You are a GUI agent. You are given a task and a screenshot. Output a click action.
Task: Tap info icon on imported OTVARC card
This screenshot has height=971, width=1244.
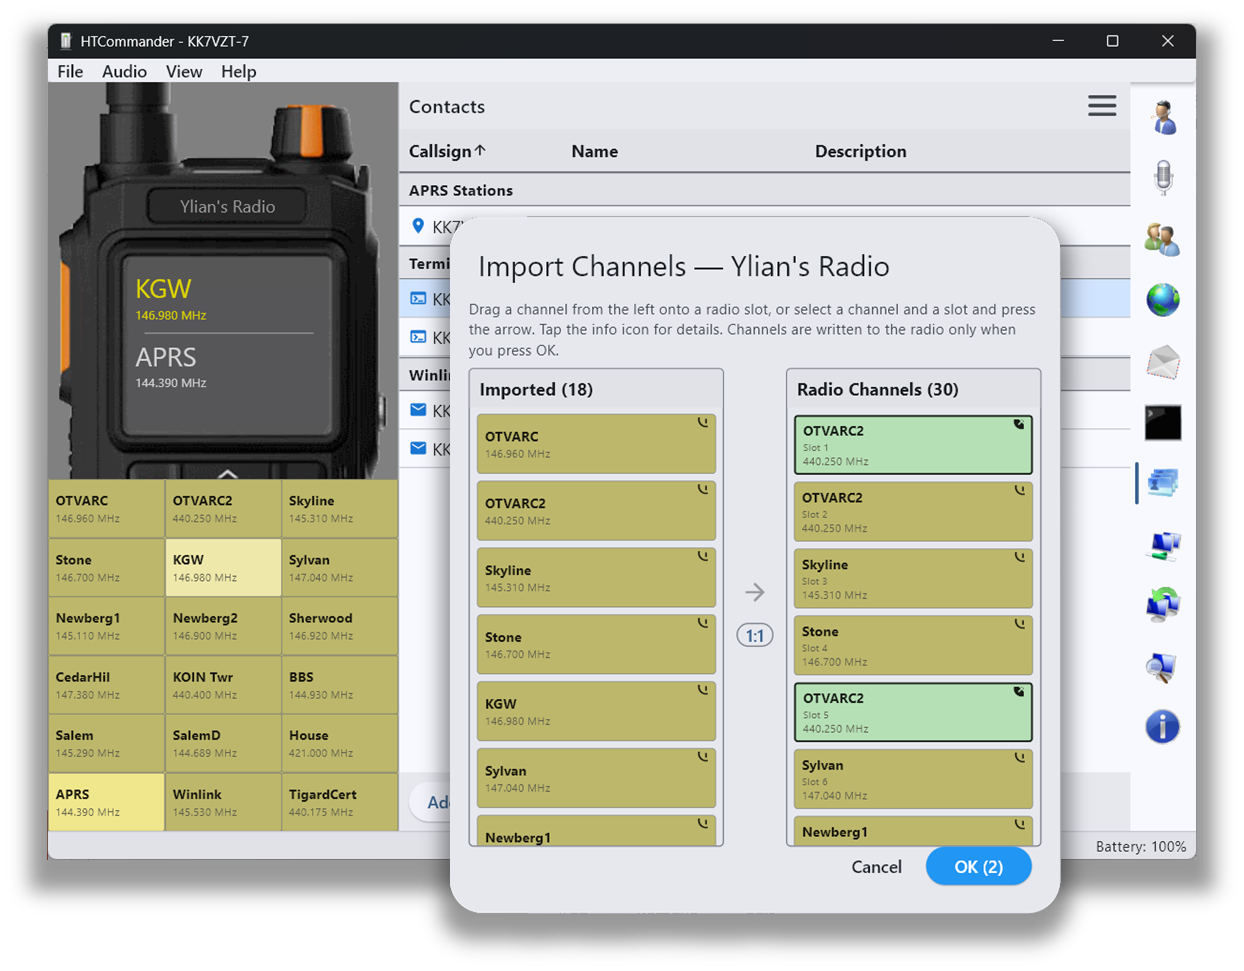[703, 424]
